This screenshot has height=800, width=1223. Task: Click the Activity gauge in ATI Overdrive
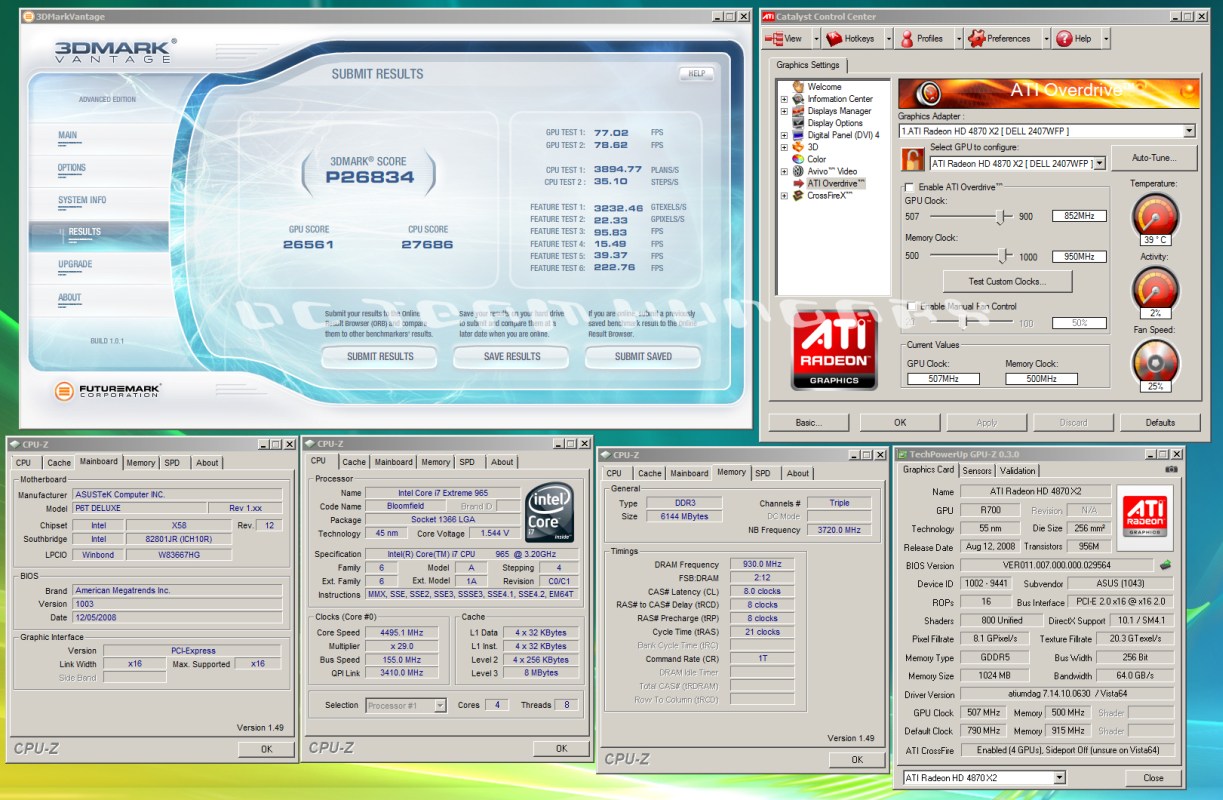(1154, 291)
